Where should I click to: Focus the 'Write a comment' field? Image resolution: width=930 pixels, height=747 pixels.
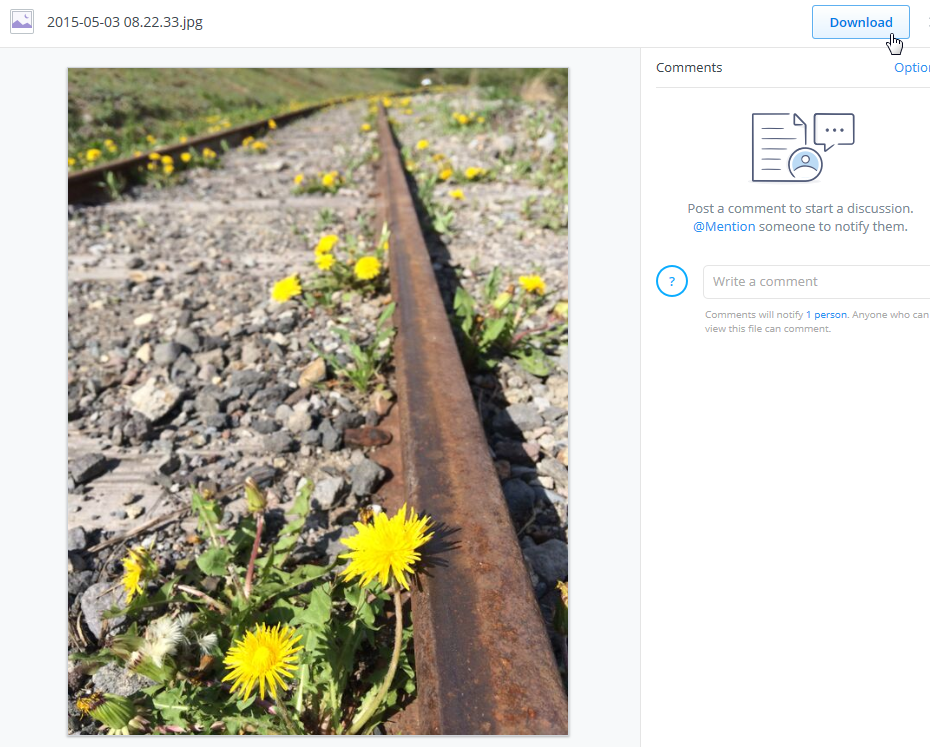pos(816,282)
